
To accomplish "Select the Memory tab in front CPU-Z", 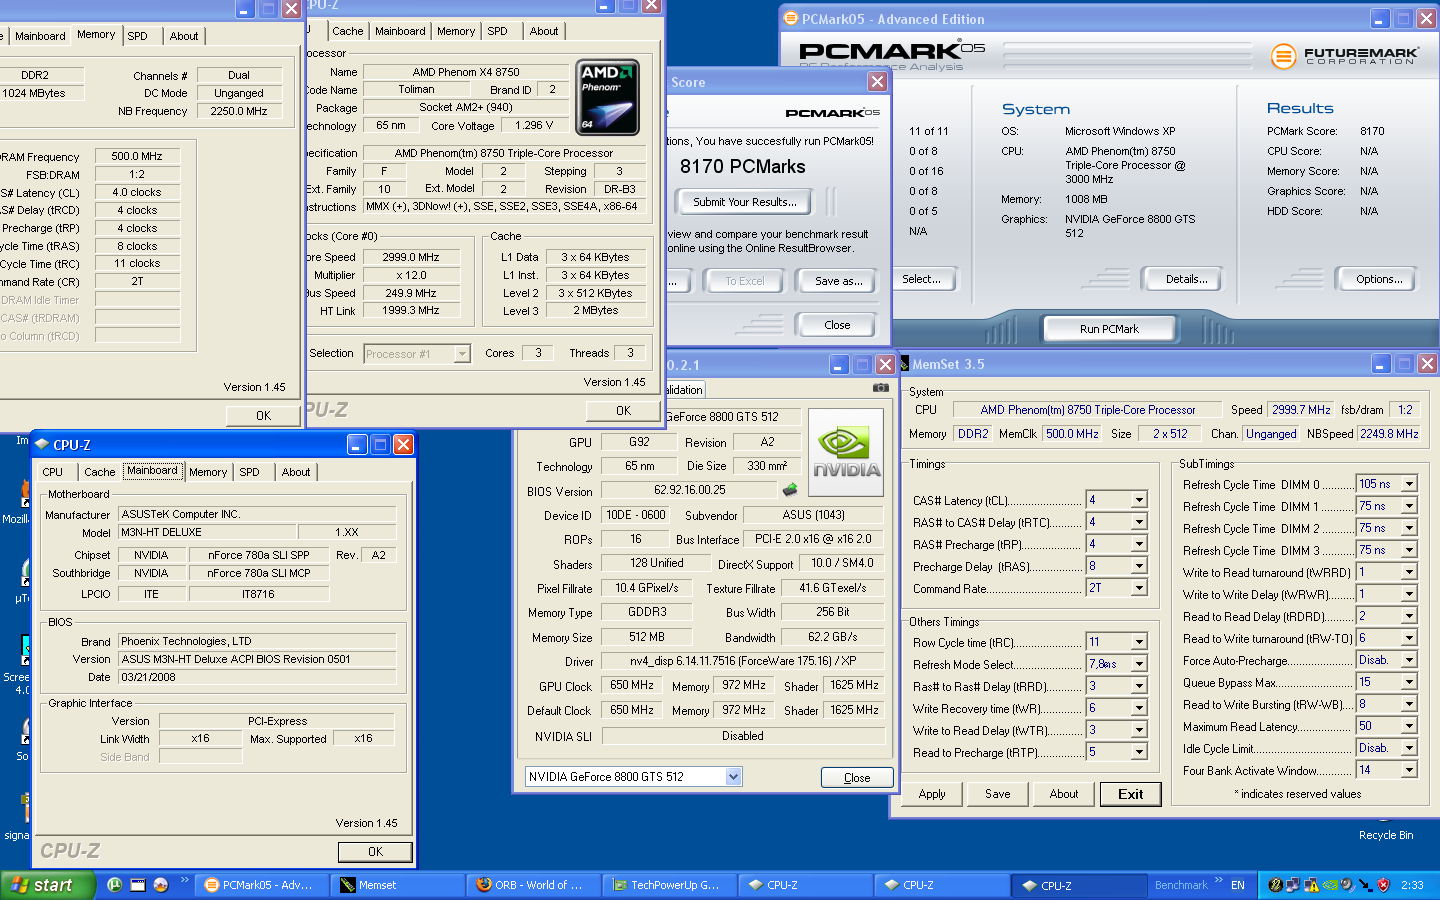I will 208,472.
